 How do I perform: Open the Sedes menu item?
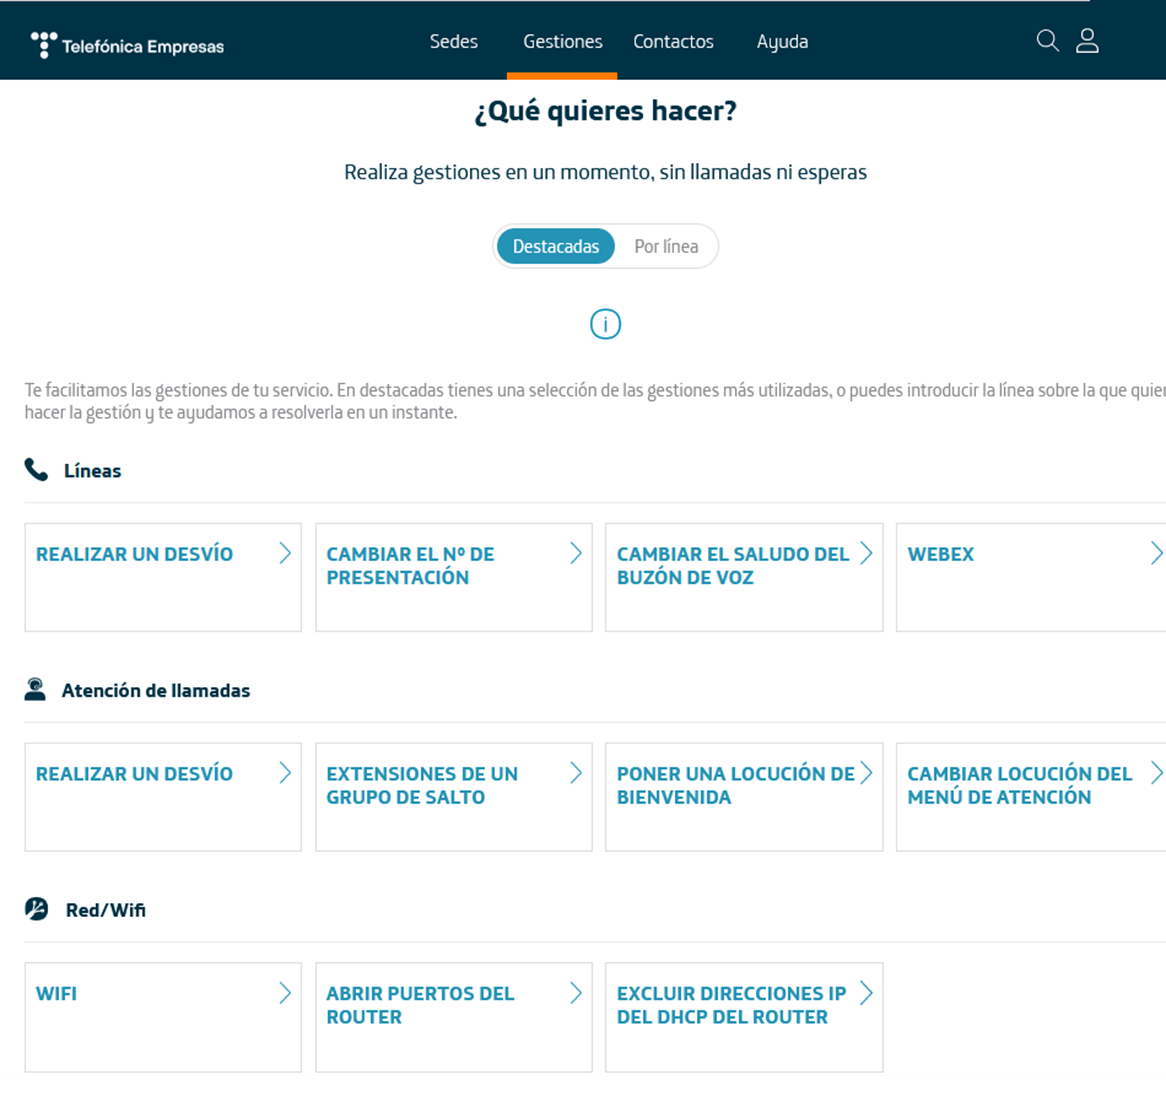453,42
